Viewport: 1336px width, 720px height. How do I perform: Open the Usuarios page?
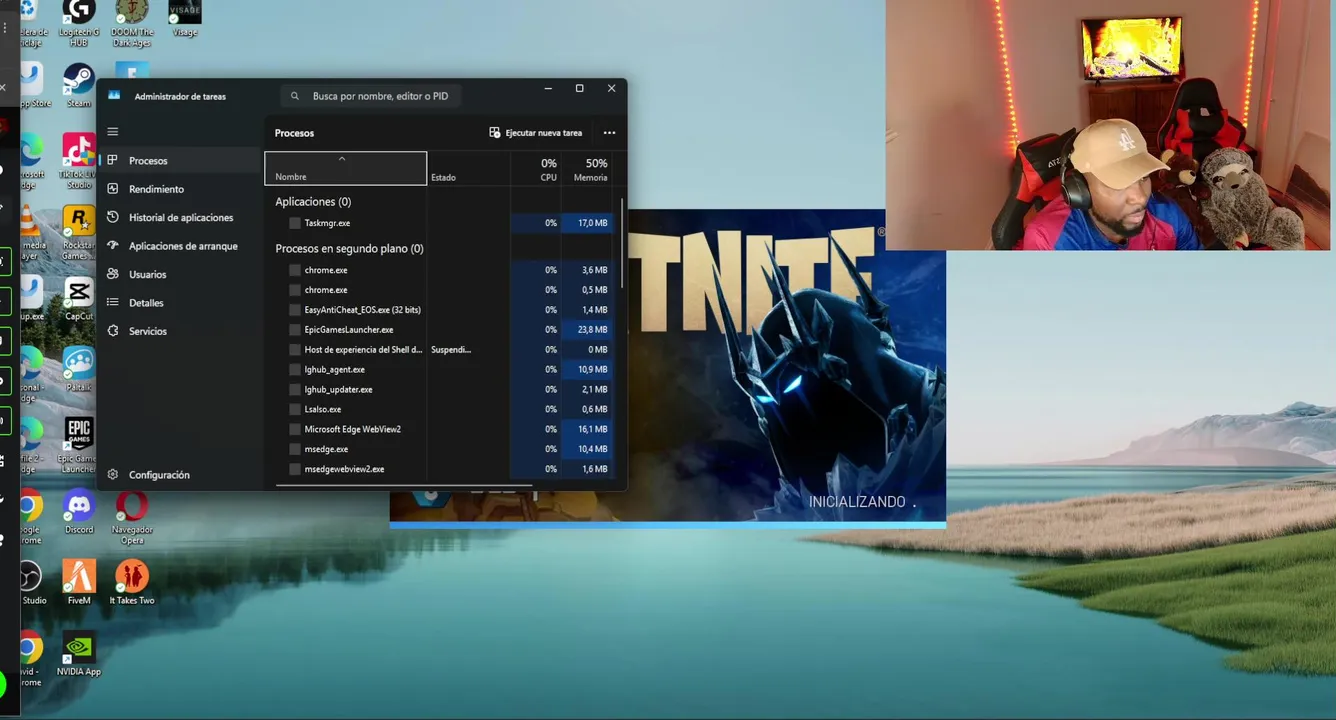[x=179, y=274]
